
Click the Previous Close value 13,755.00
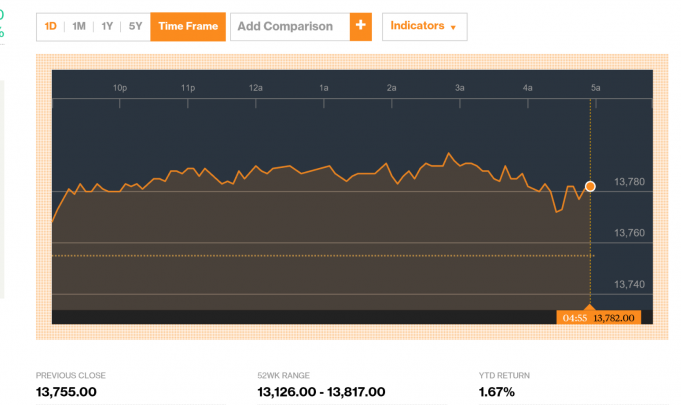[x=69, y=392]
